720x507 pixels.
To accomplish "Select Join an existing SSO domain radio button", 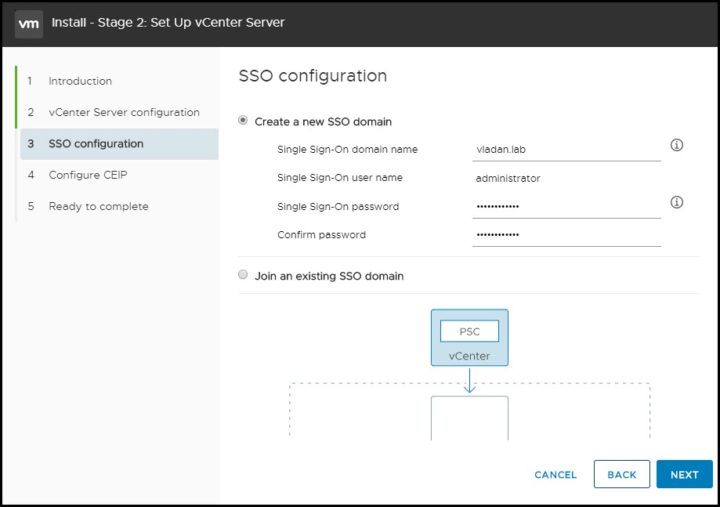I will click(243, 275).
